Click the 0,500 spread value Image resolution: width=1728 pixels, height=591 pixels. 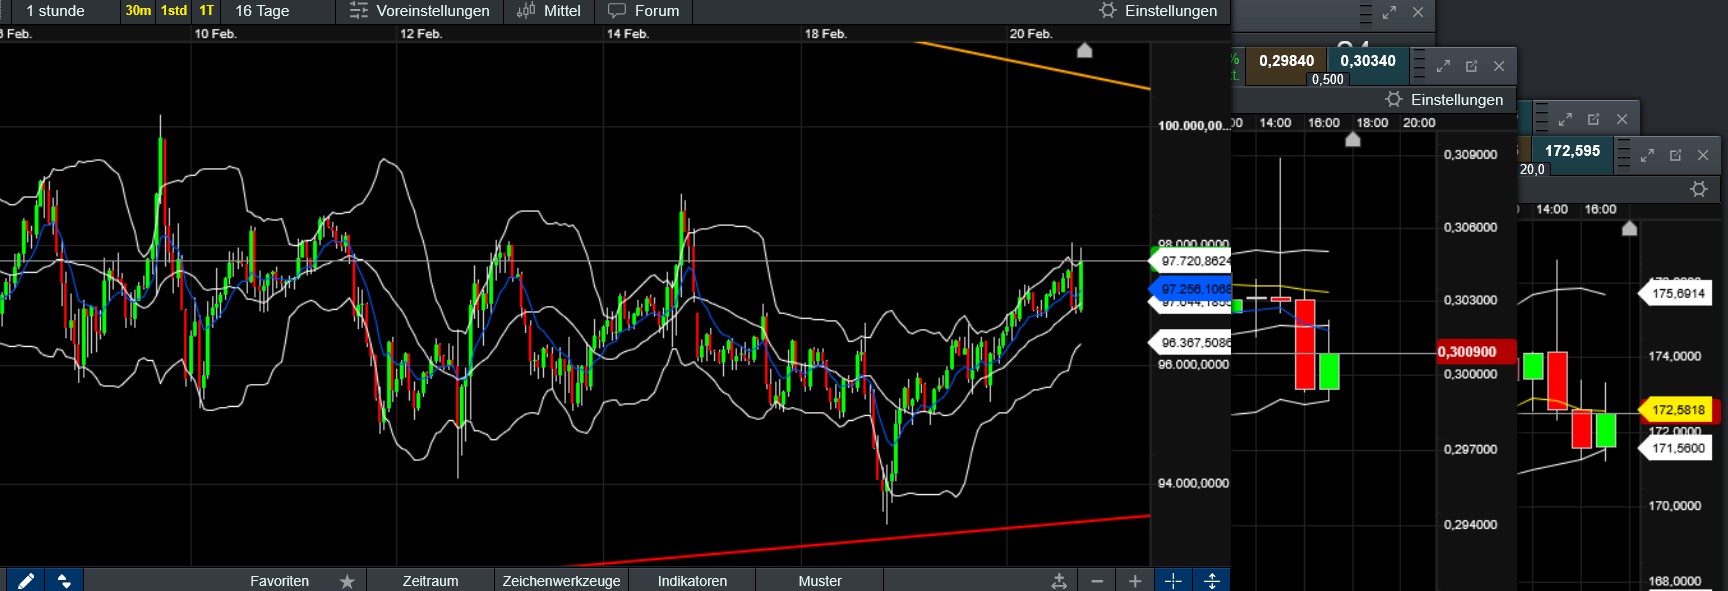tap(1327, 79)
